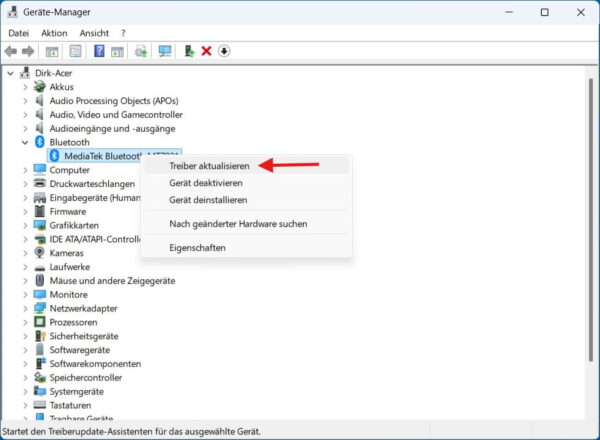Expand the Akkus category chevron
The image size is (600, 440).
25,87
